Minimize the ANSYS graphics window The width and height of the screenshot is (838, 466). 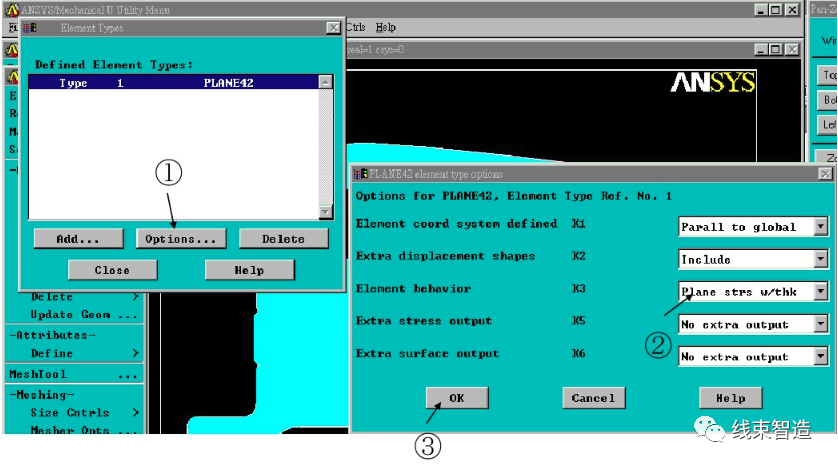click(761, 49)
